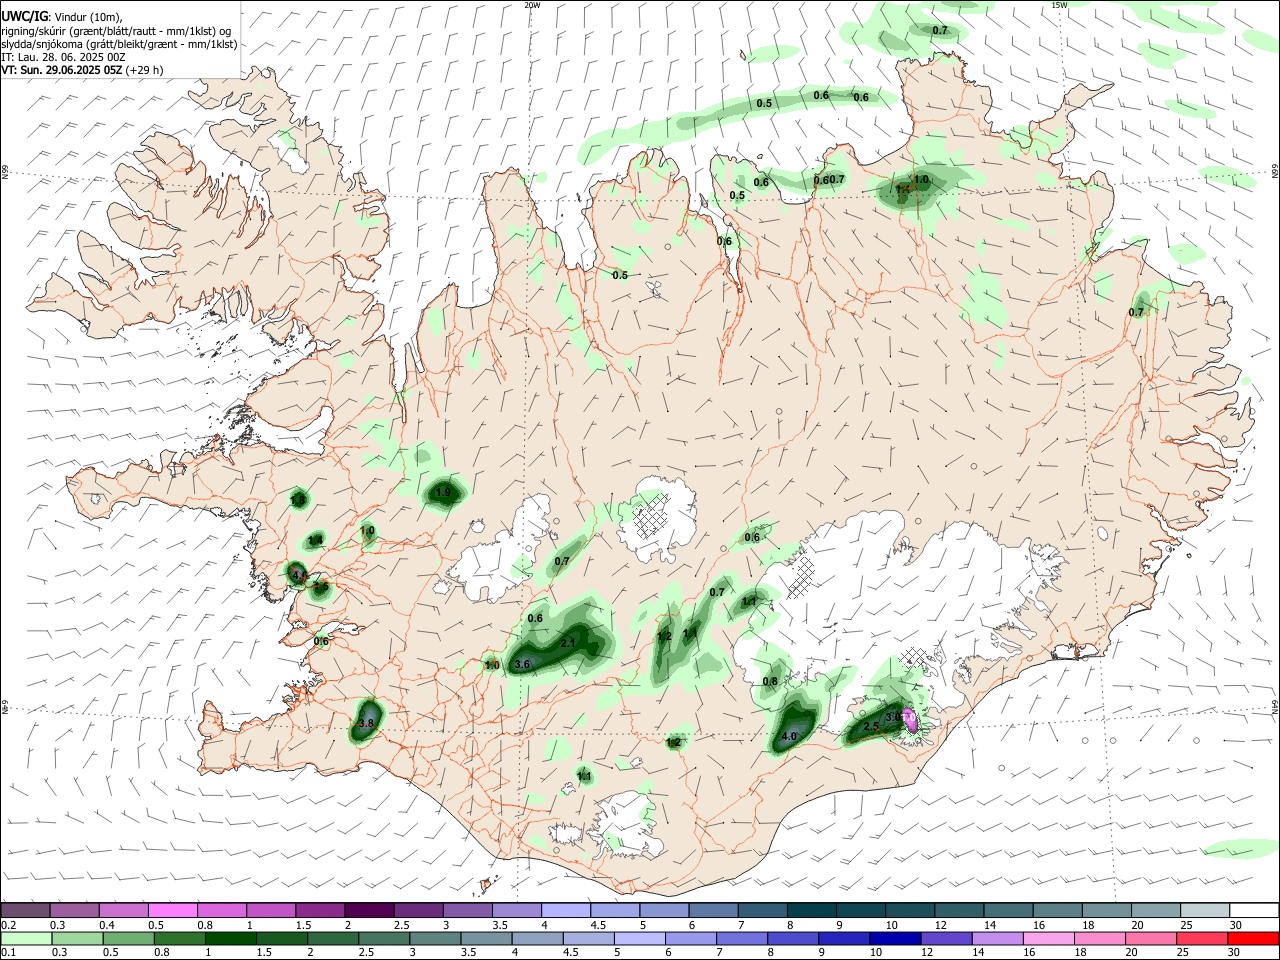Click the 0.2 label in the snow legend
This screenshot has width=1280, height=960.
pos(8,925)
